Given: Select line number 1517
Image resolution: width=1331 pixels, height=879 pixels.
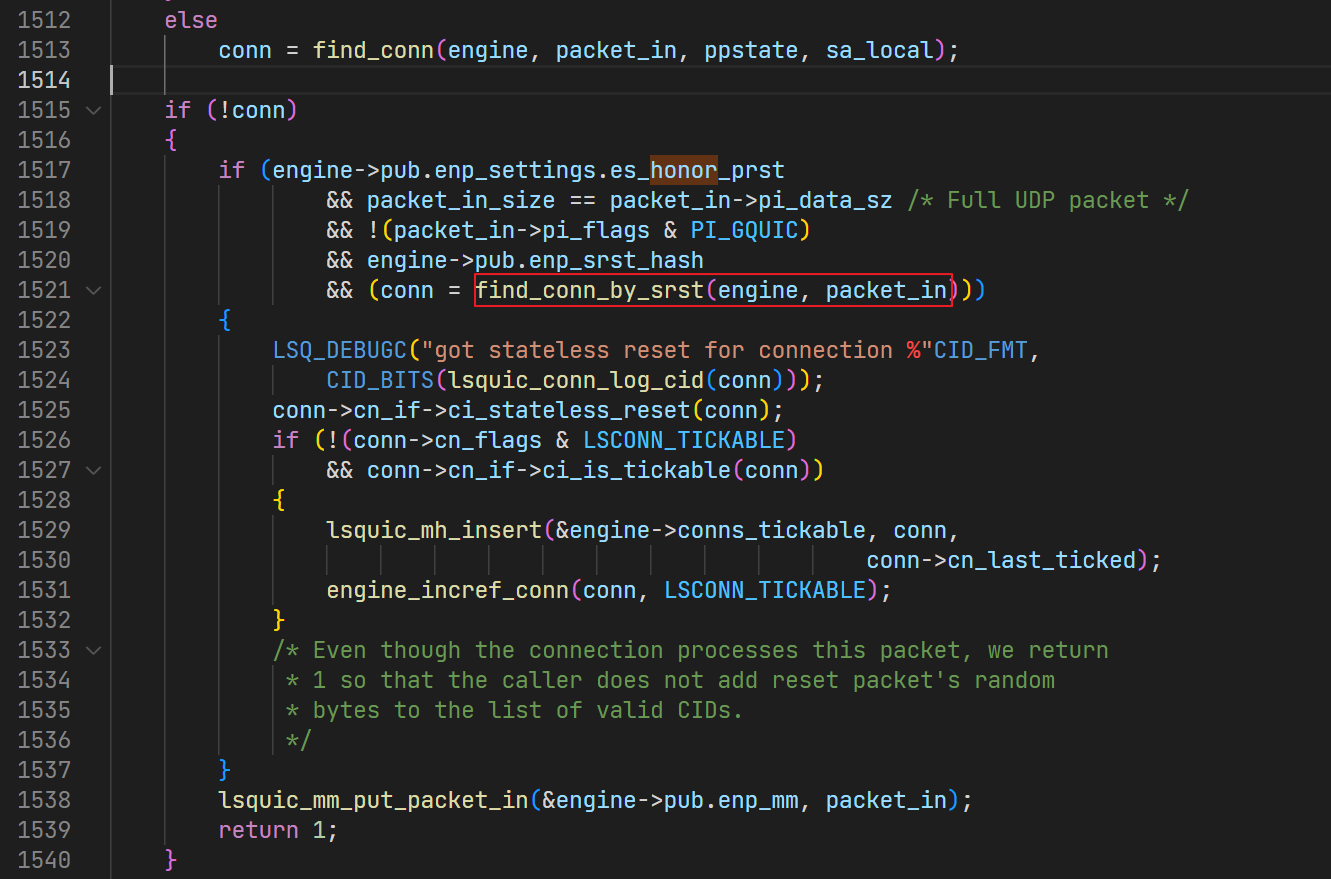Looking at the screenshot, I should 44,170.
